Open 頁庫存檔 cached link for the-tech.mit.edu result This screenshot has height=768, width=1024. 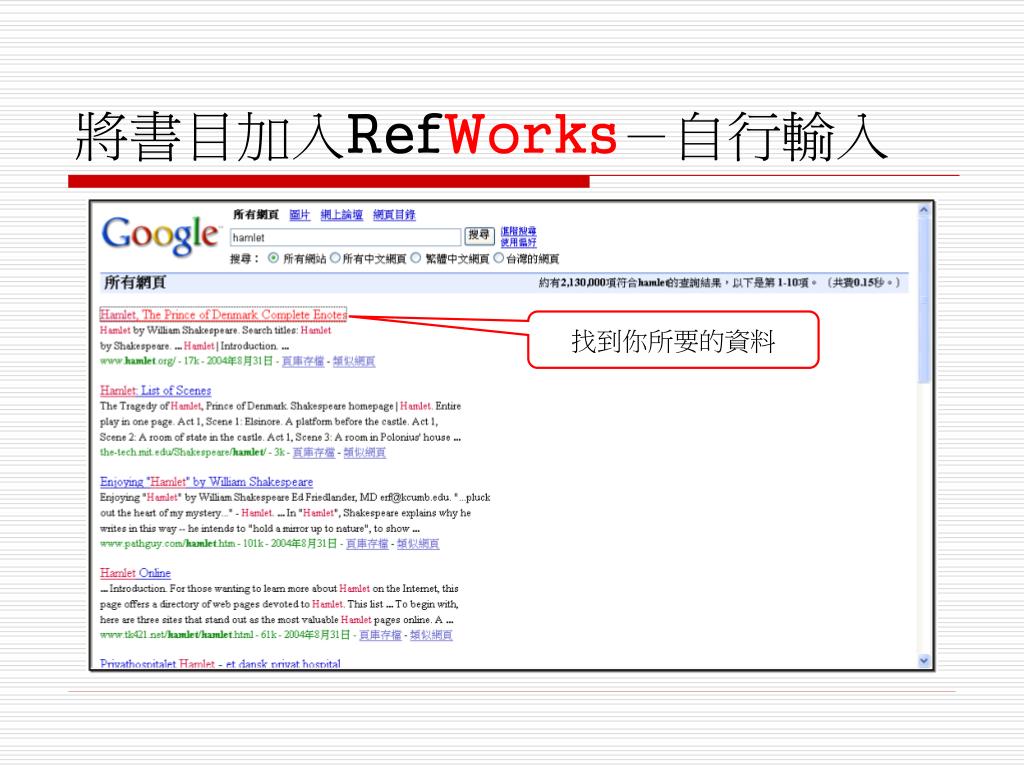313,452
